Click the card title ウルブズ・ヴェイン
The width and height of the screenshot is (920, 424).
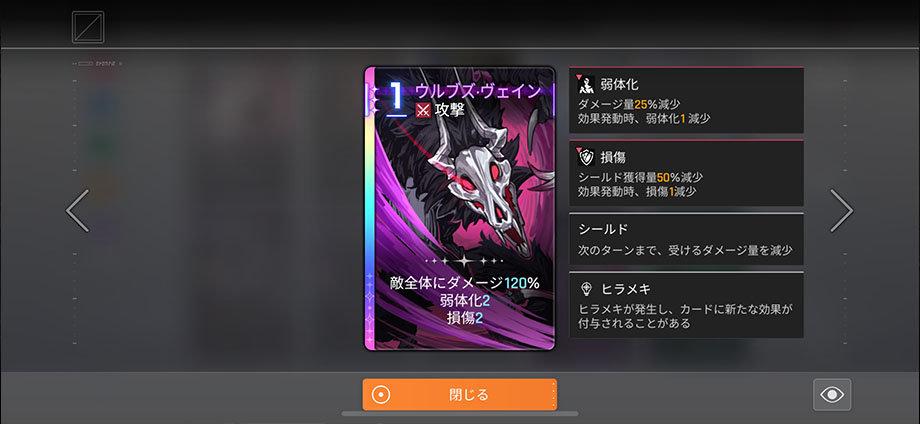pos(478,91)
